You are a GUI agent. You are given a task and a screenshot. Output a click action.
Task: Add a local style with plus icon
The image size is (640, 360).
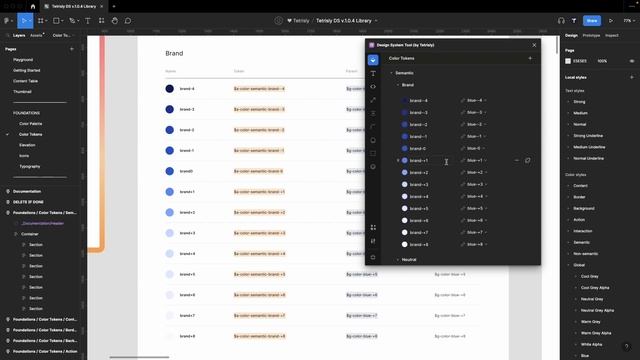click(631, 77)
